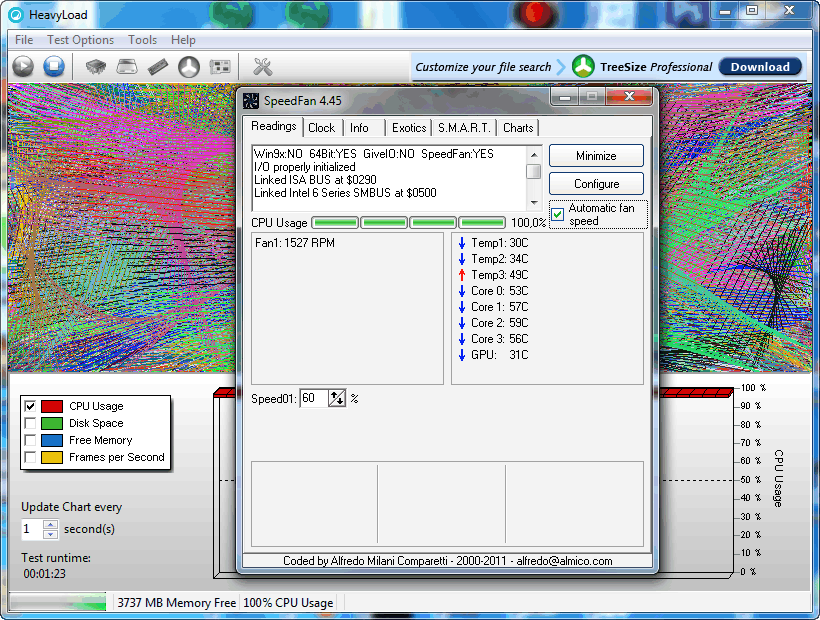This screenshot has width=820, height=620.
Task: Open the Test Options menu
Action: point(80,40)
